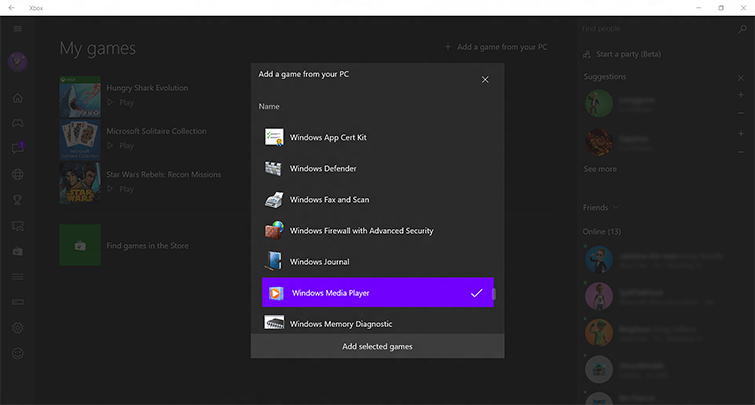The height and width of the screenshot is (405, 755).
Task: Open the Microsoft Solitaire Collection thumbnail
Action: point(80,140)
